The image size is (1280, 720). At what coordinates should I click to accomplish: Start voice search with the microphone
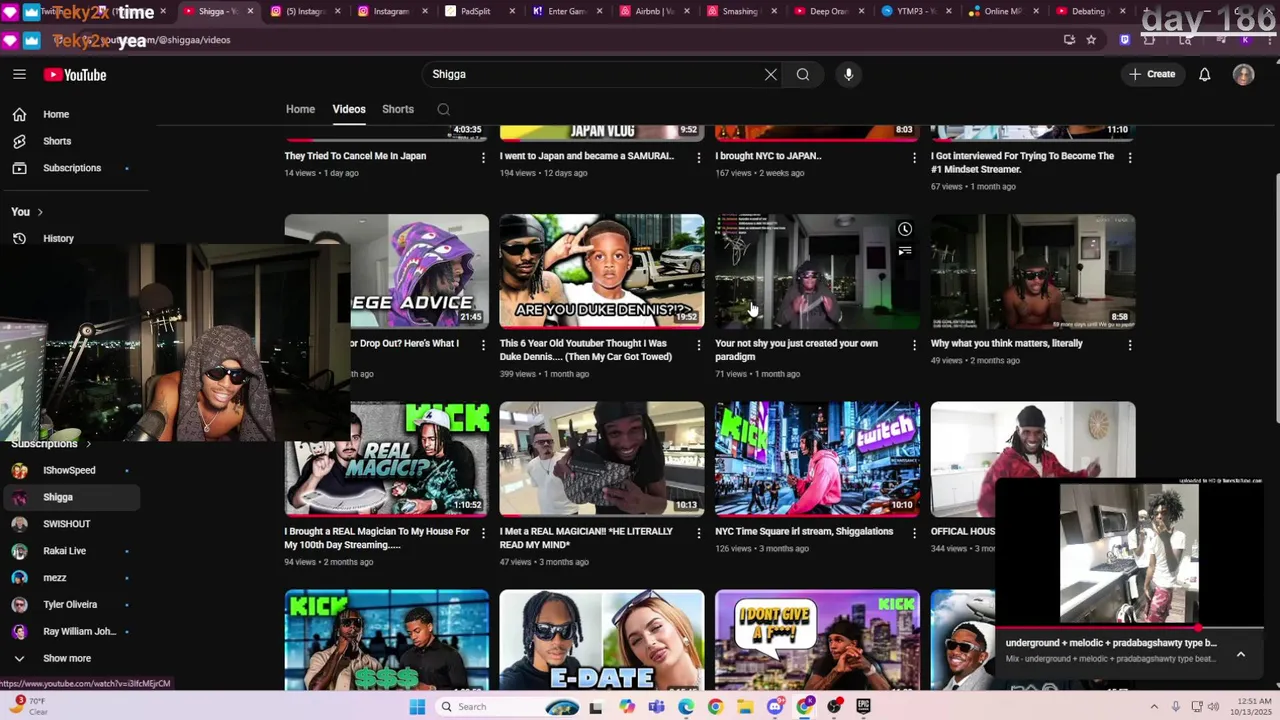pos(848,74)
